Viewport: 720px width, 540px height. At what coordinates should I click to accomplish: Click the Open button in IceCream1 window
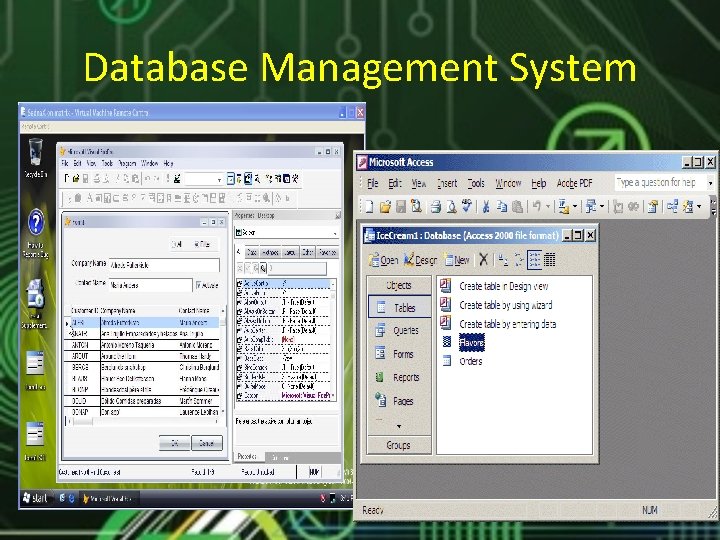tap(383, 260)
